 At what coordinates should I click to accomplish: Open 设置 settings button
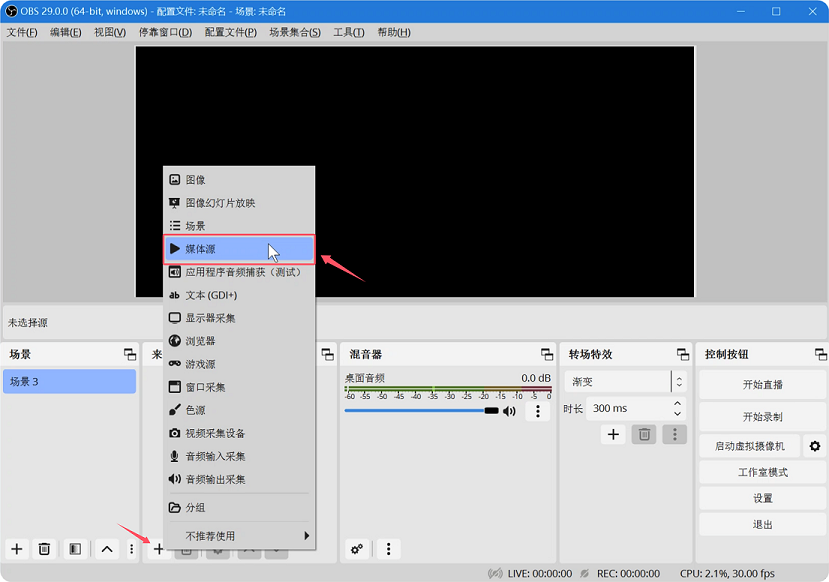click(x=762, y=498)
